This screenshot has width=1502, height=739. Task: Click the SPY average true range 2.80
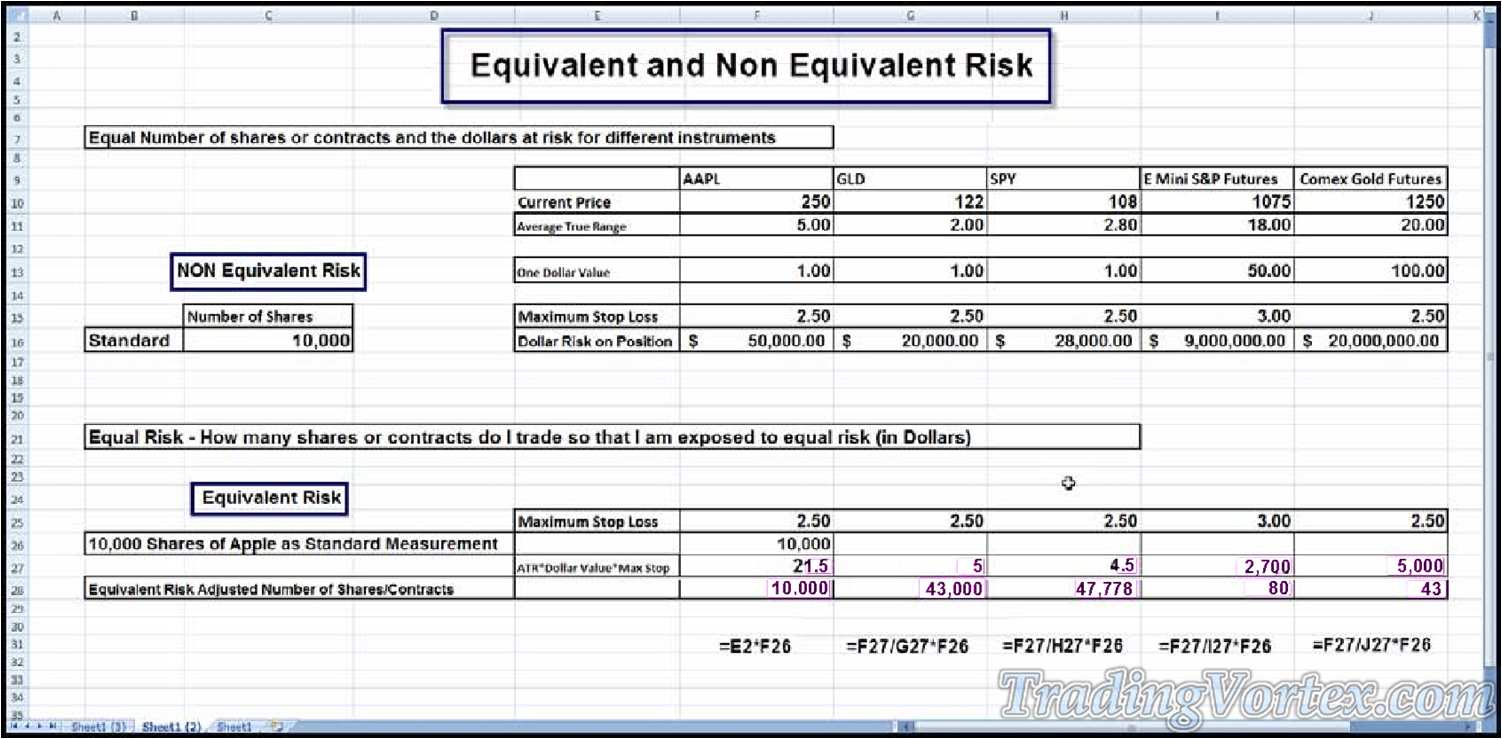[x=1063, y=226]
